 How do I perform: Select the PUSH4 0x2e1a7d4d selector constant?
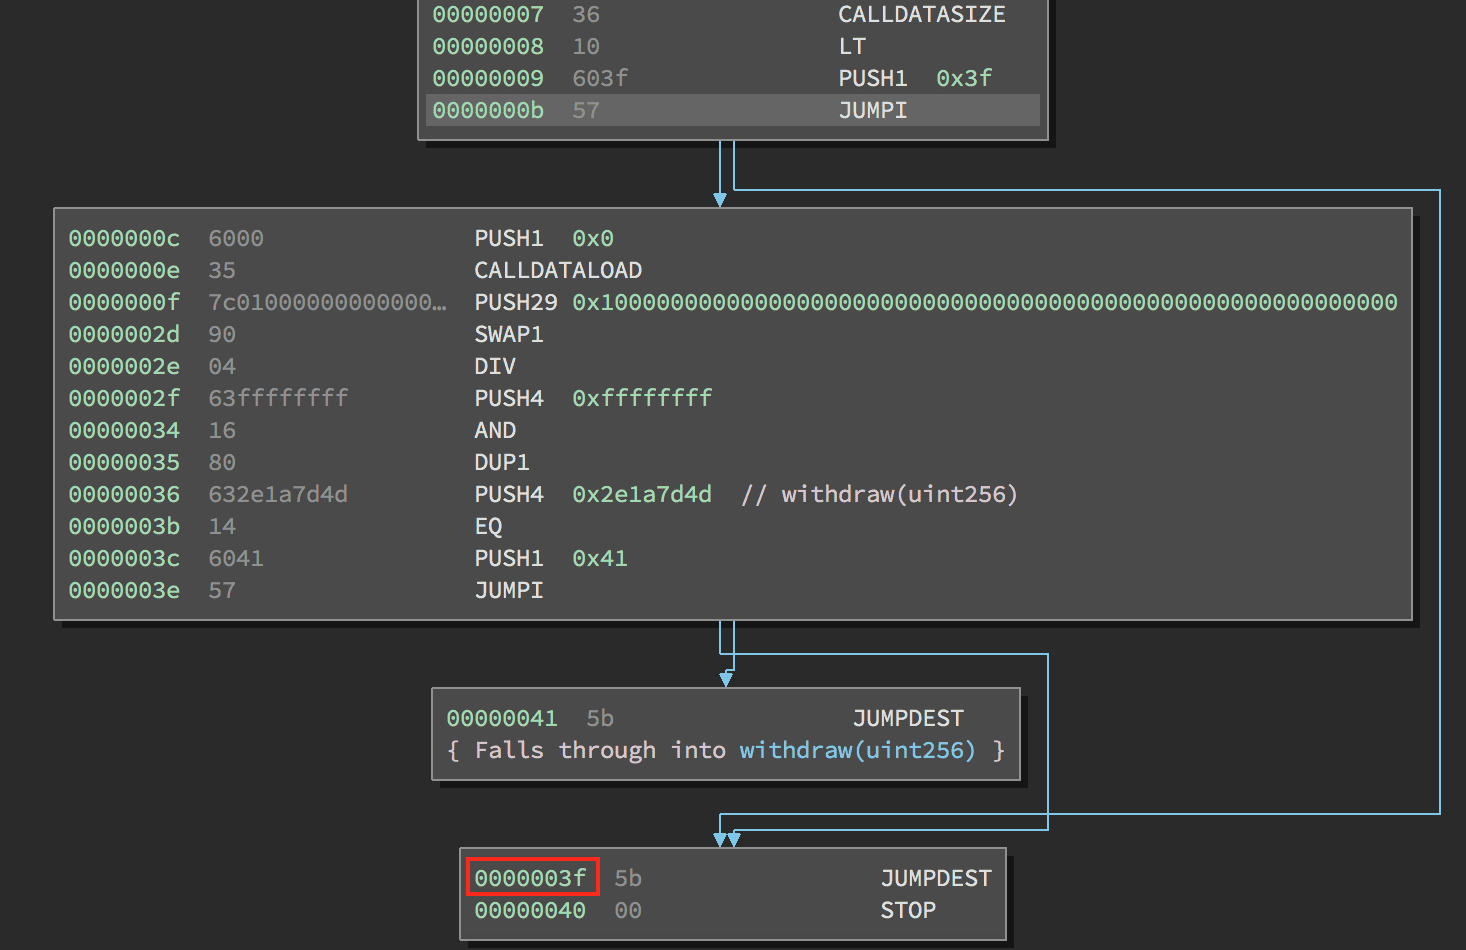(641, 494)
